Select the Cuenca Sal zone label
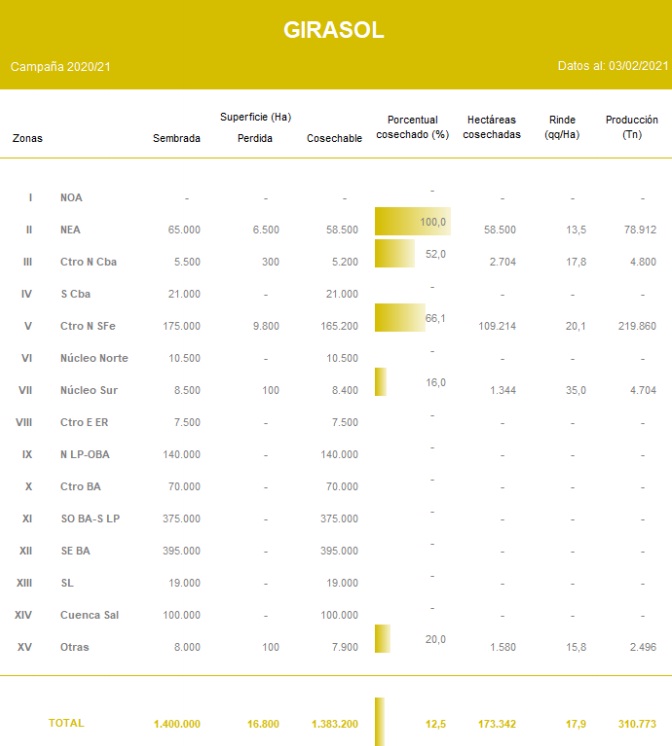Screen dimensions: 672x746 point(89,615)
